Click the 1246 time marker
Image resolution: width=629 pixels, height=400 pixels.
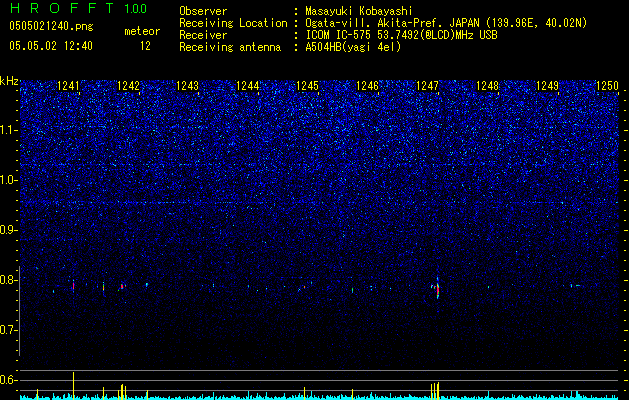click(367, 85)
